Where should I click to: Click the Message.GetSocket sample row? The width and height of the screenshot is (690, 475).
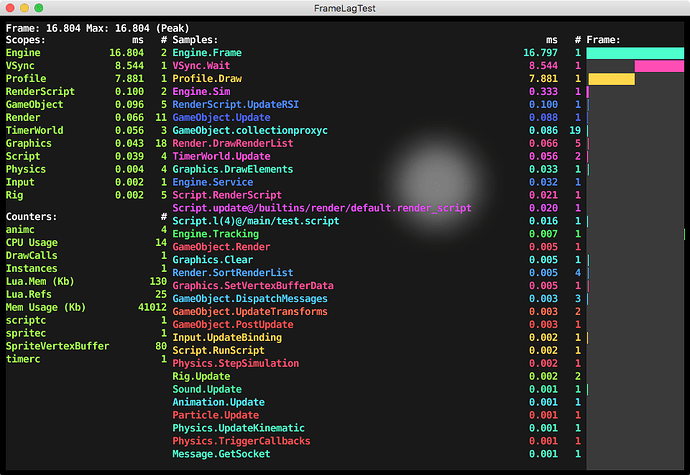(221, 455)
